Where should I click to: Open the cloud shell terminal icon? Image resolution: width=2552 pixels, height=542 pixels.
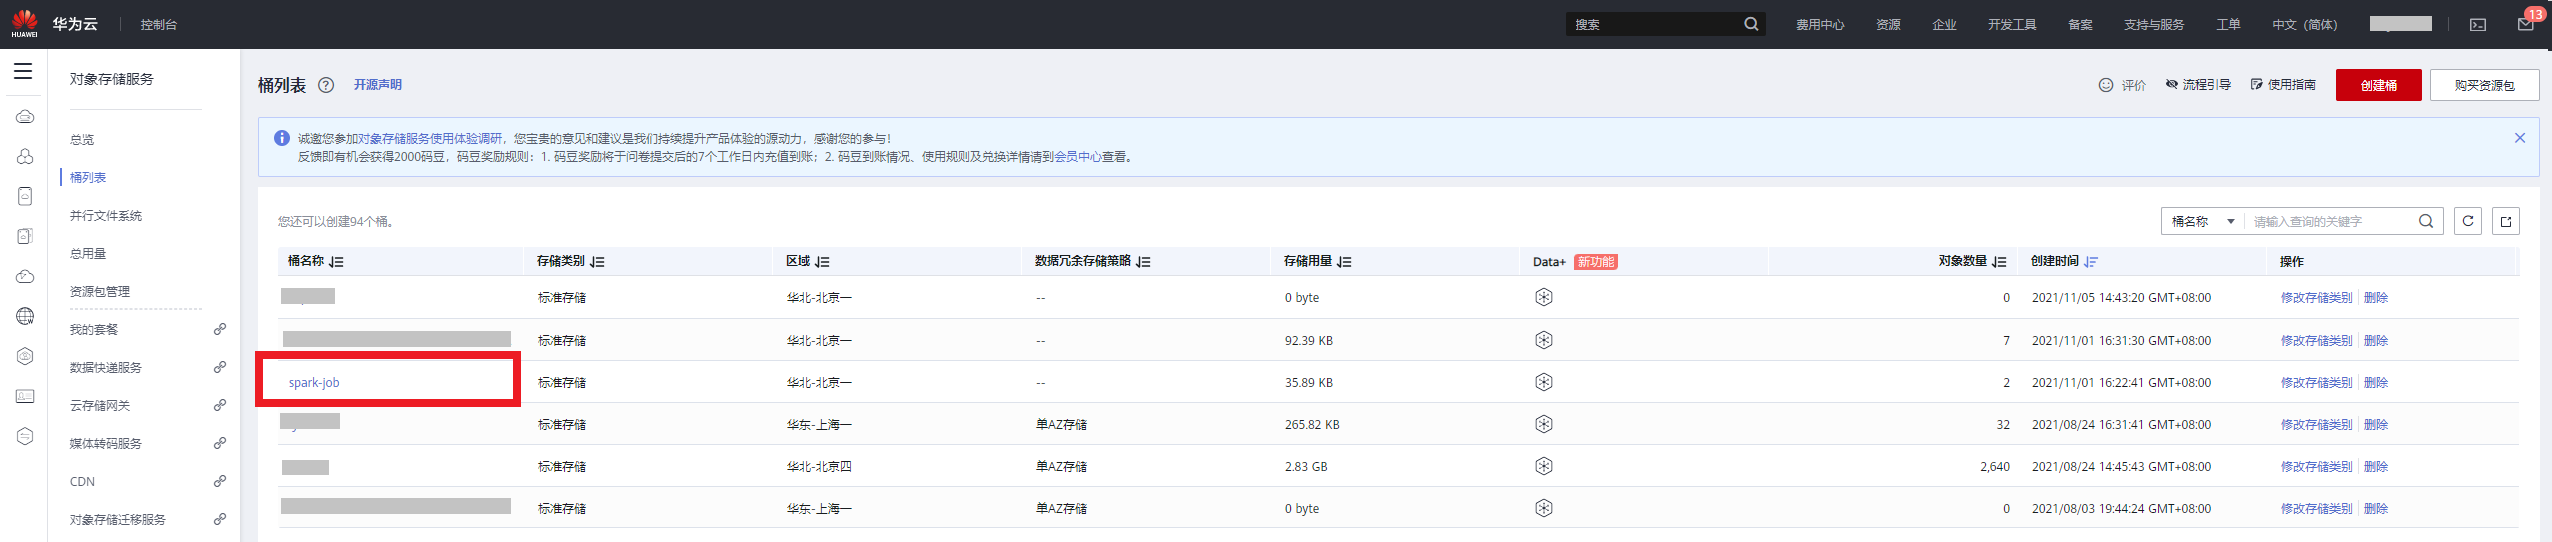tap(2478, 25)
